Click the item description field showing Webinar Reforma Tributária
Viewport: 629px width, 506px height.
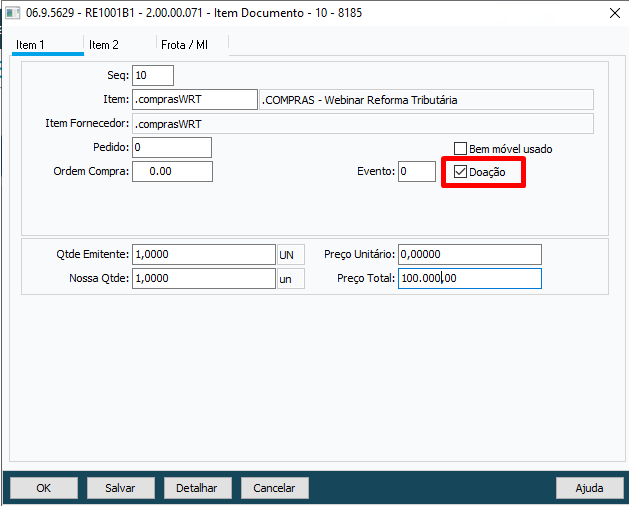[426, 100]
